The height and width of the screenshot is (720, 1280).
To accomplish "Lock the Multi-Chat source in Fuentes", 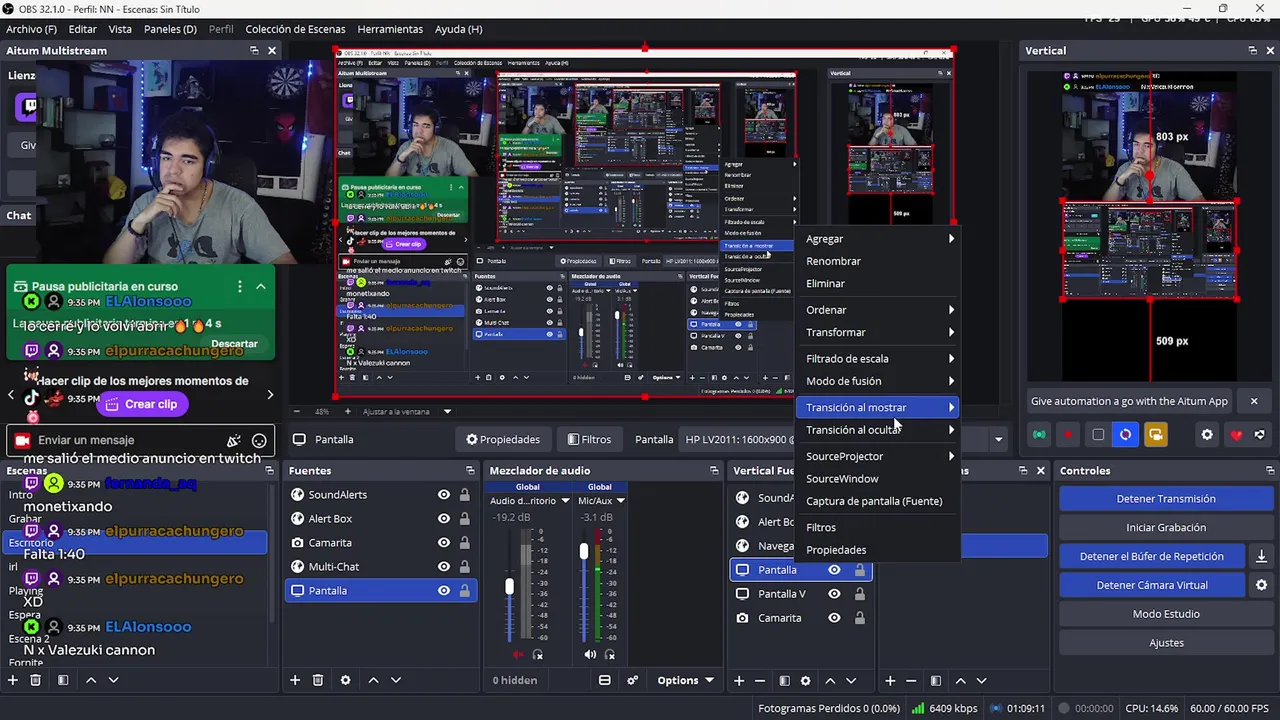I will (465, 567).
